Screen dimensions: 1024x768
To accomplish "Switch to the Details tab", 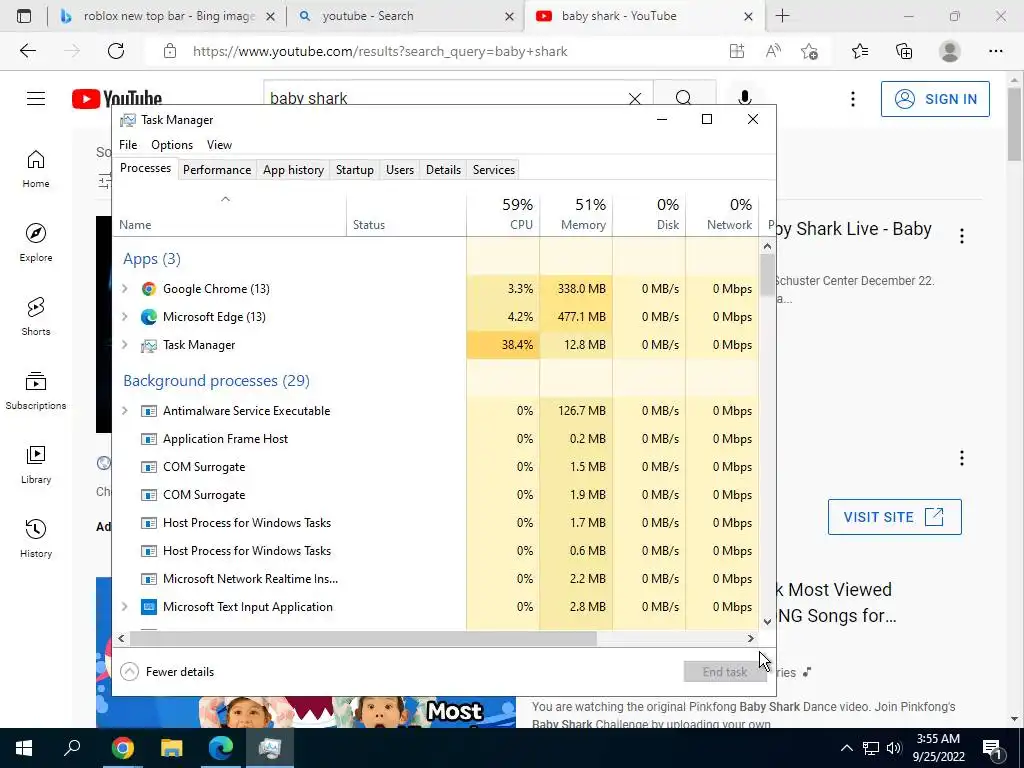I will pos(443,170).
